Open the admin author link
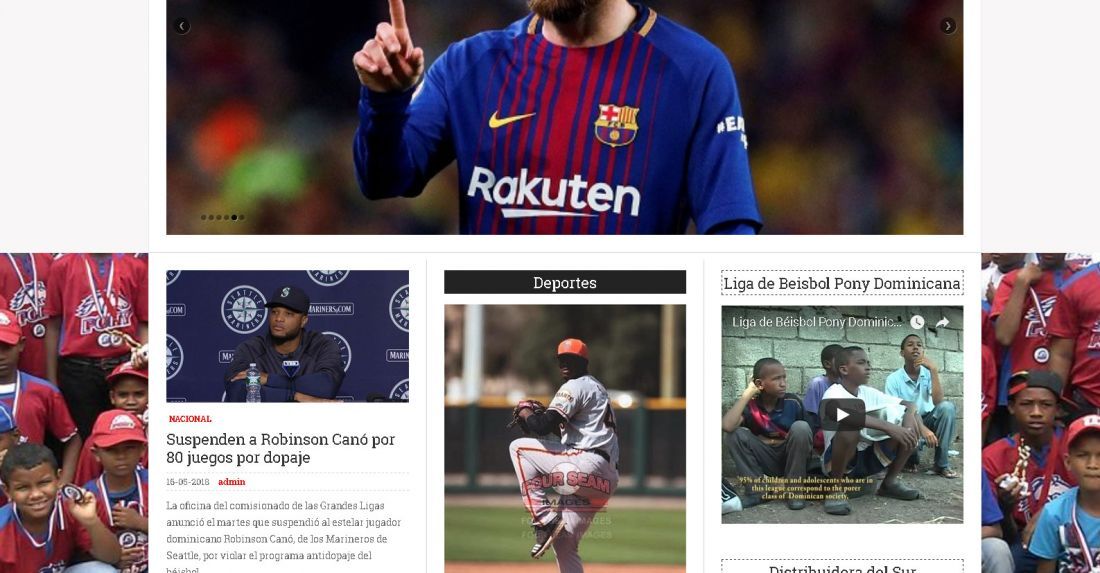 (x=232, y=482)
